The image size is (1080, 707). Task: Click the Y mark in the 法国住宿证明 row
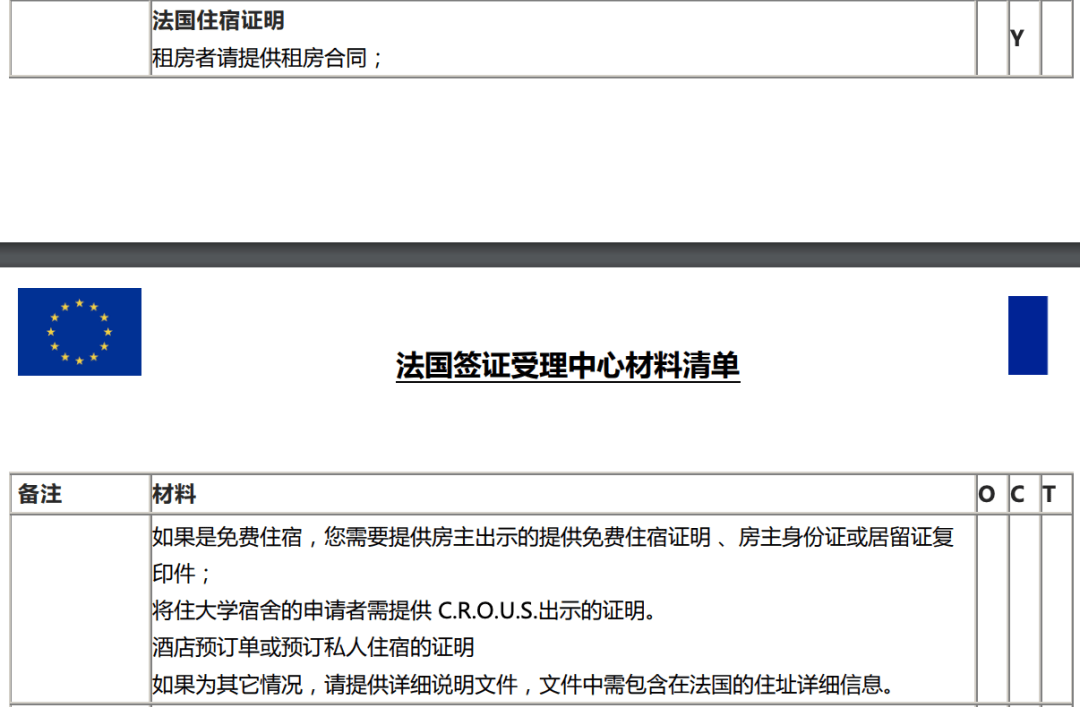(x=1017, y=39)
